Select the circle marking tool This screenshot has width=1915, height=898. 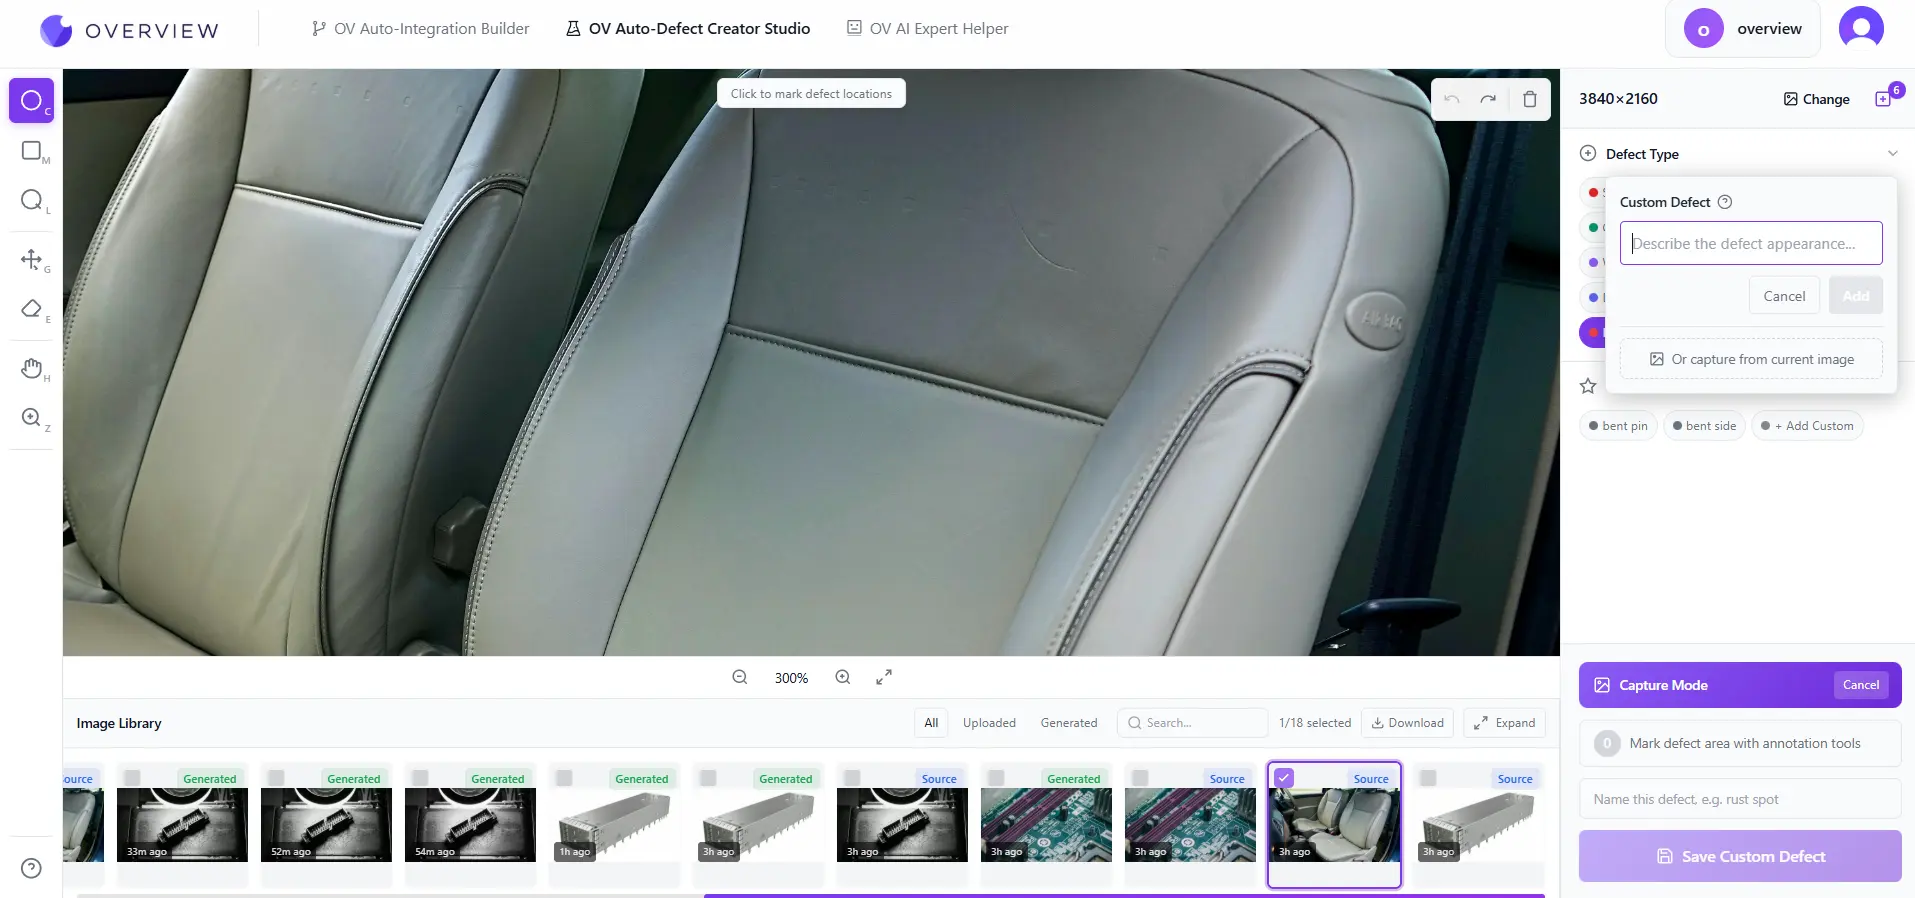[x=31, y=101]
